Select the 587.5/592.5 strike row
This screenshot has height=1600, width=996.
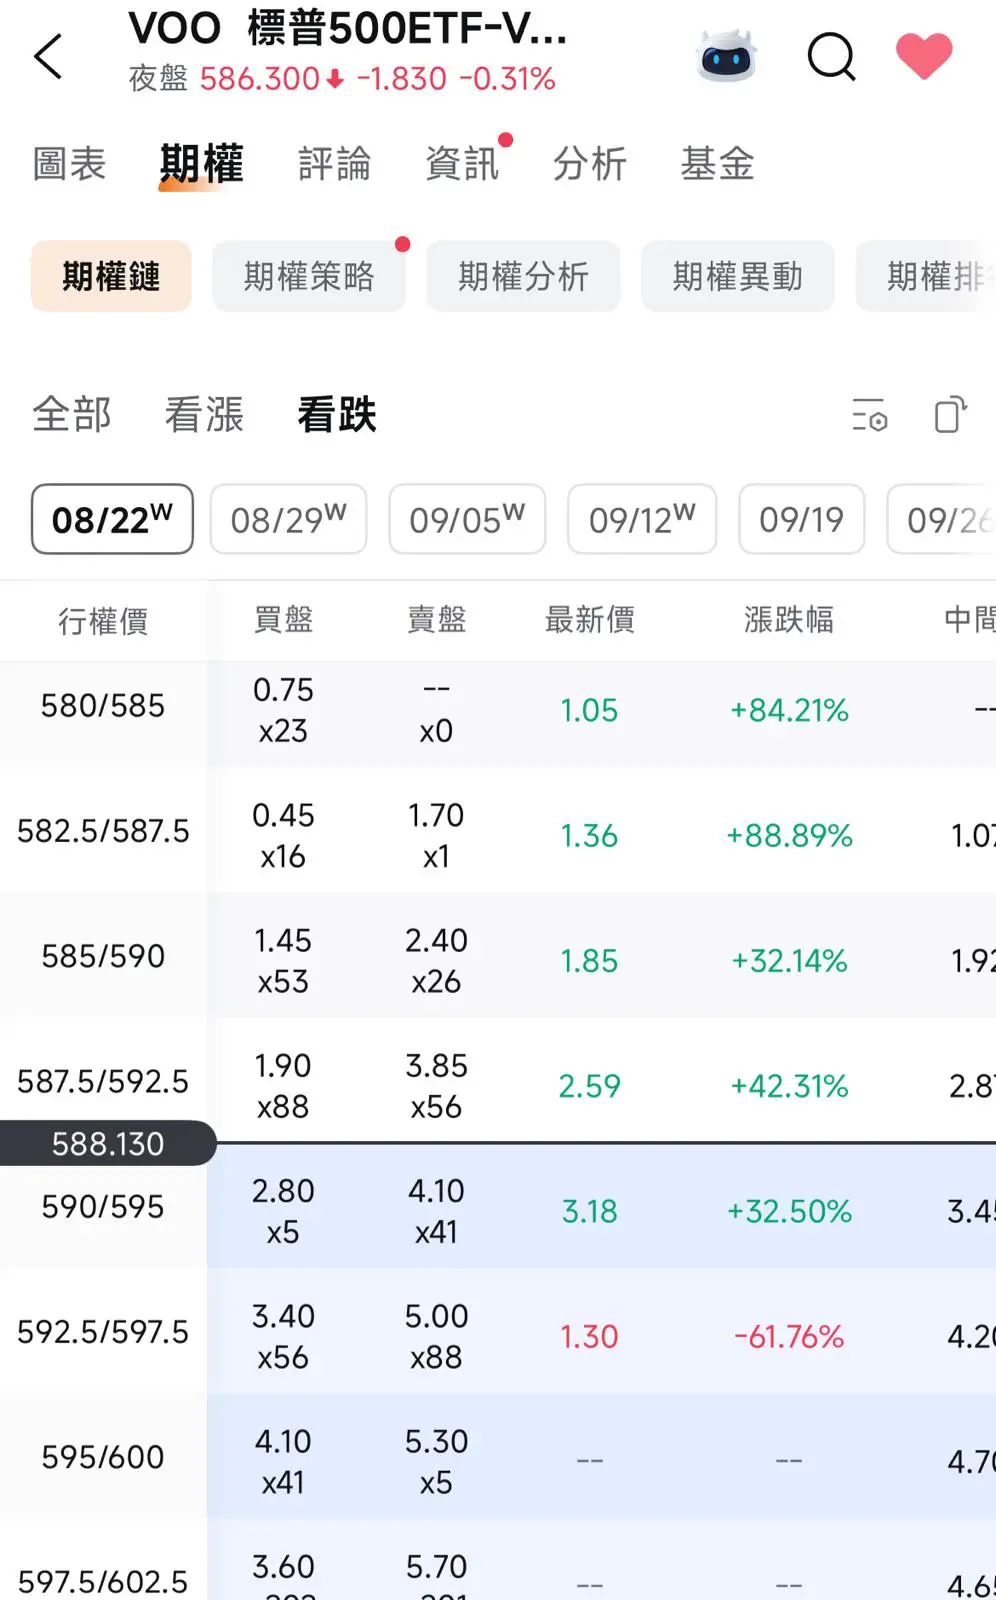coord(498,1081)
